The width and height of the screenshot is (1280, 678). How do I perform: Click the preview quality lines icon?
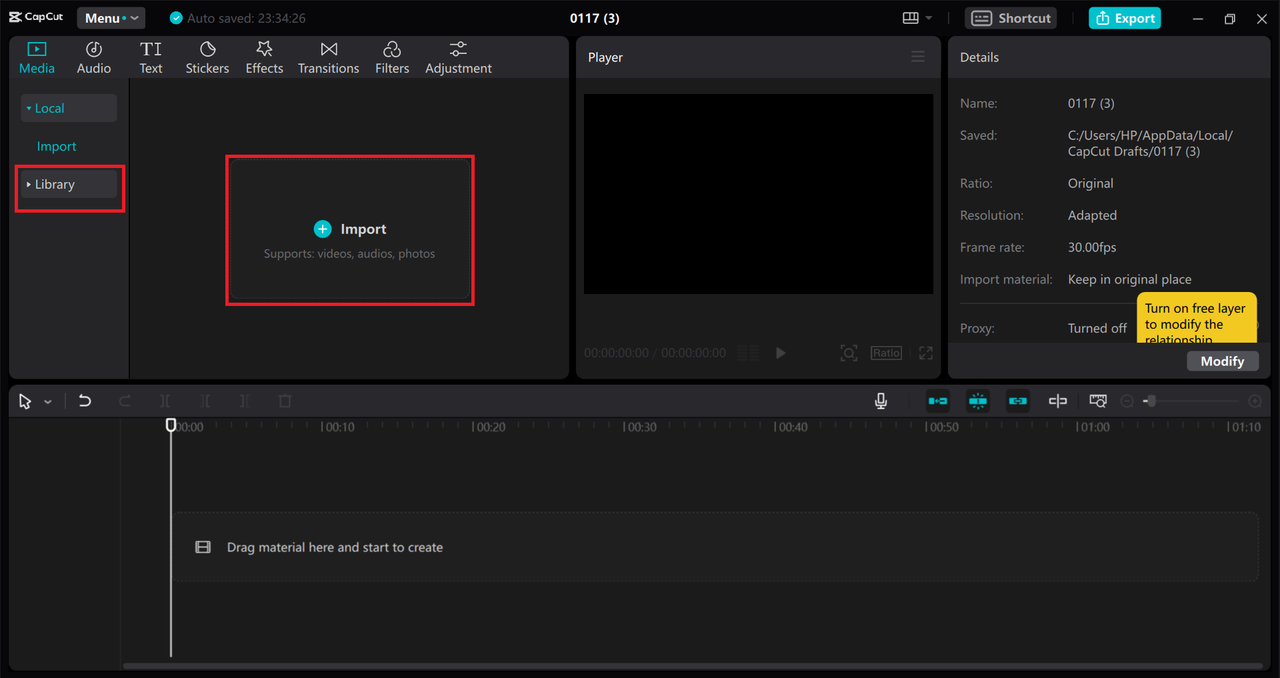click(748, 353)
